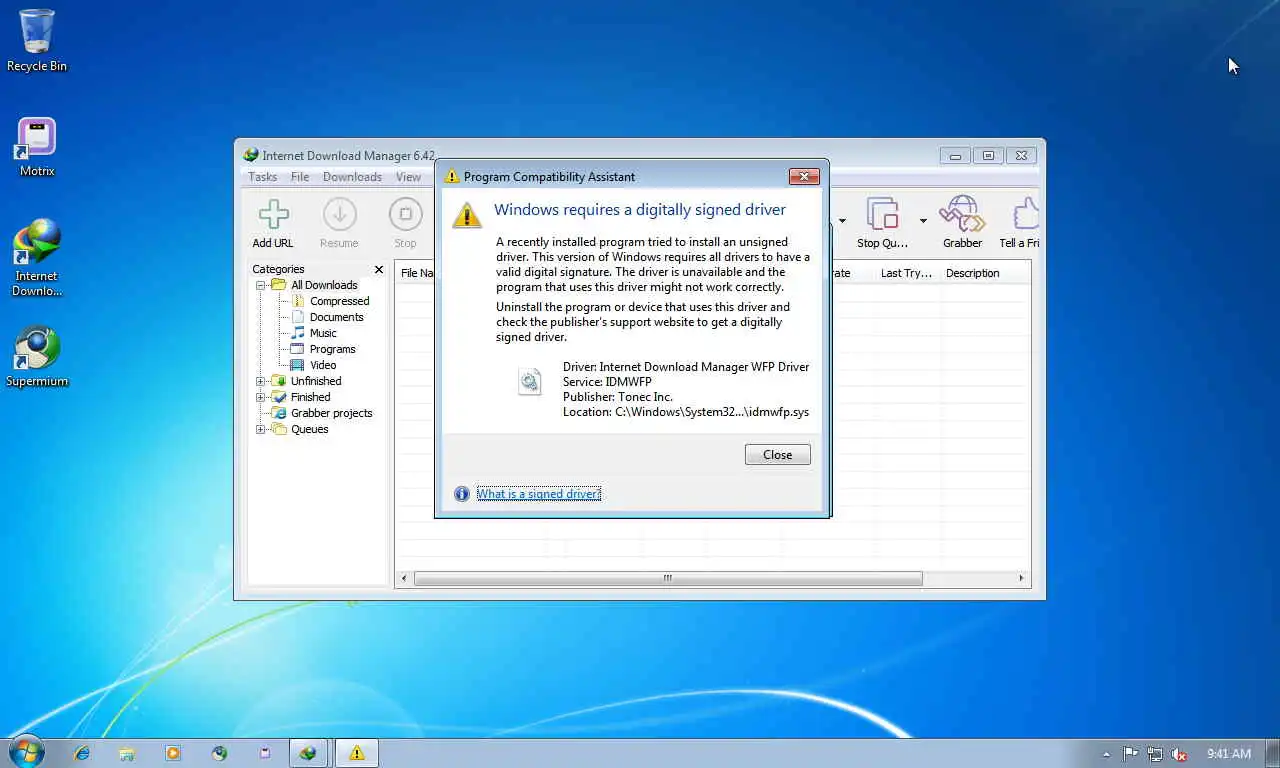Open Windows Explorer from the taskbar
Viewport: 1280px width, 768px height.
point(127,753)
